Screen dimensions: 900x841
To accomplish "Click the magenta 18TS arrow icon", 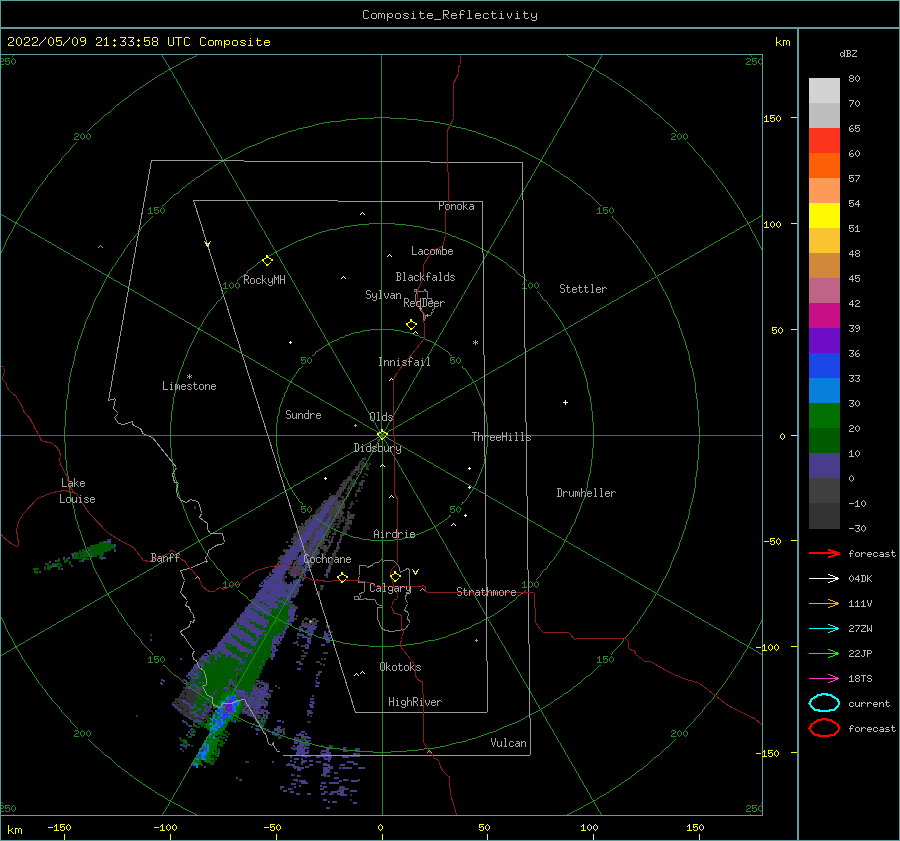I will tap(824, 679).
